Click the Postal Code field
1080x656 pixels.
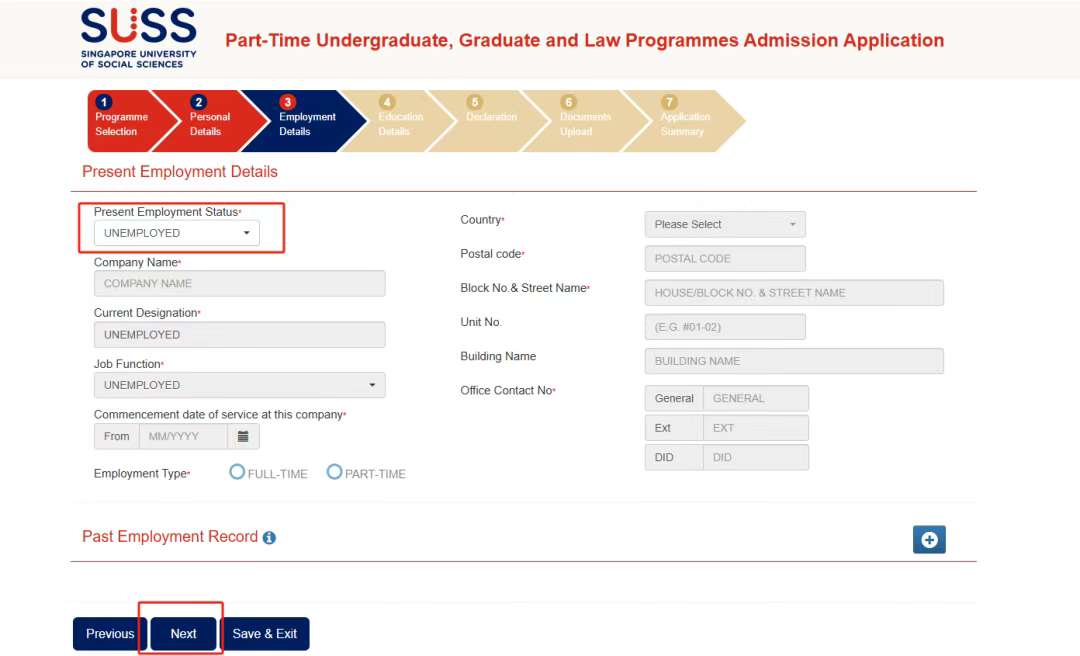[x=725, y=258]
